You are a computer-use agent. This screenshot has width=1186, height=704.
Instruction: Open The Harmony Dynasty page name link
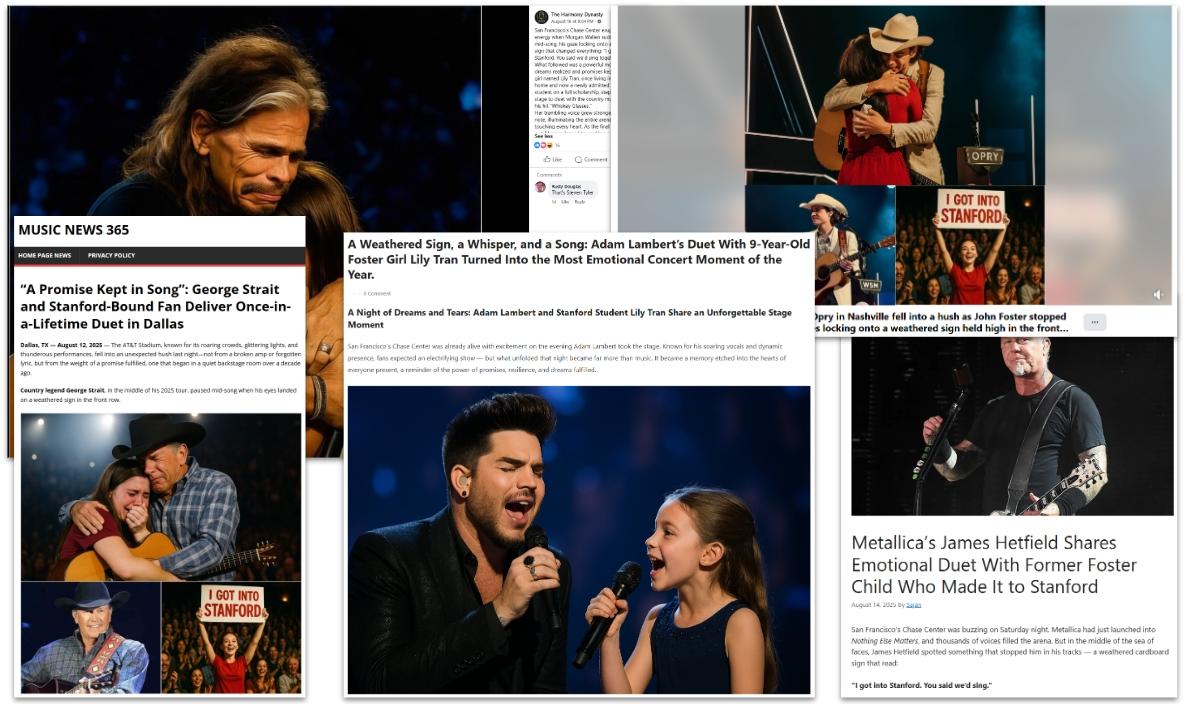click(577, 14)
